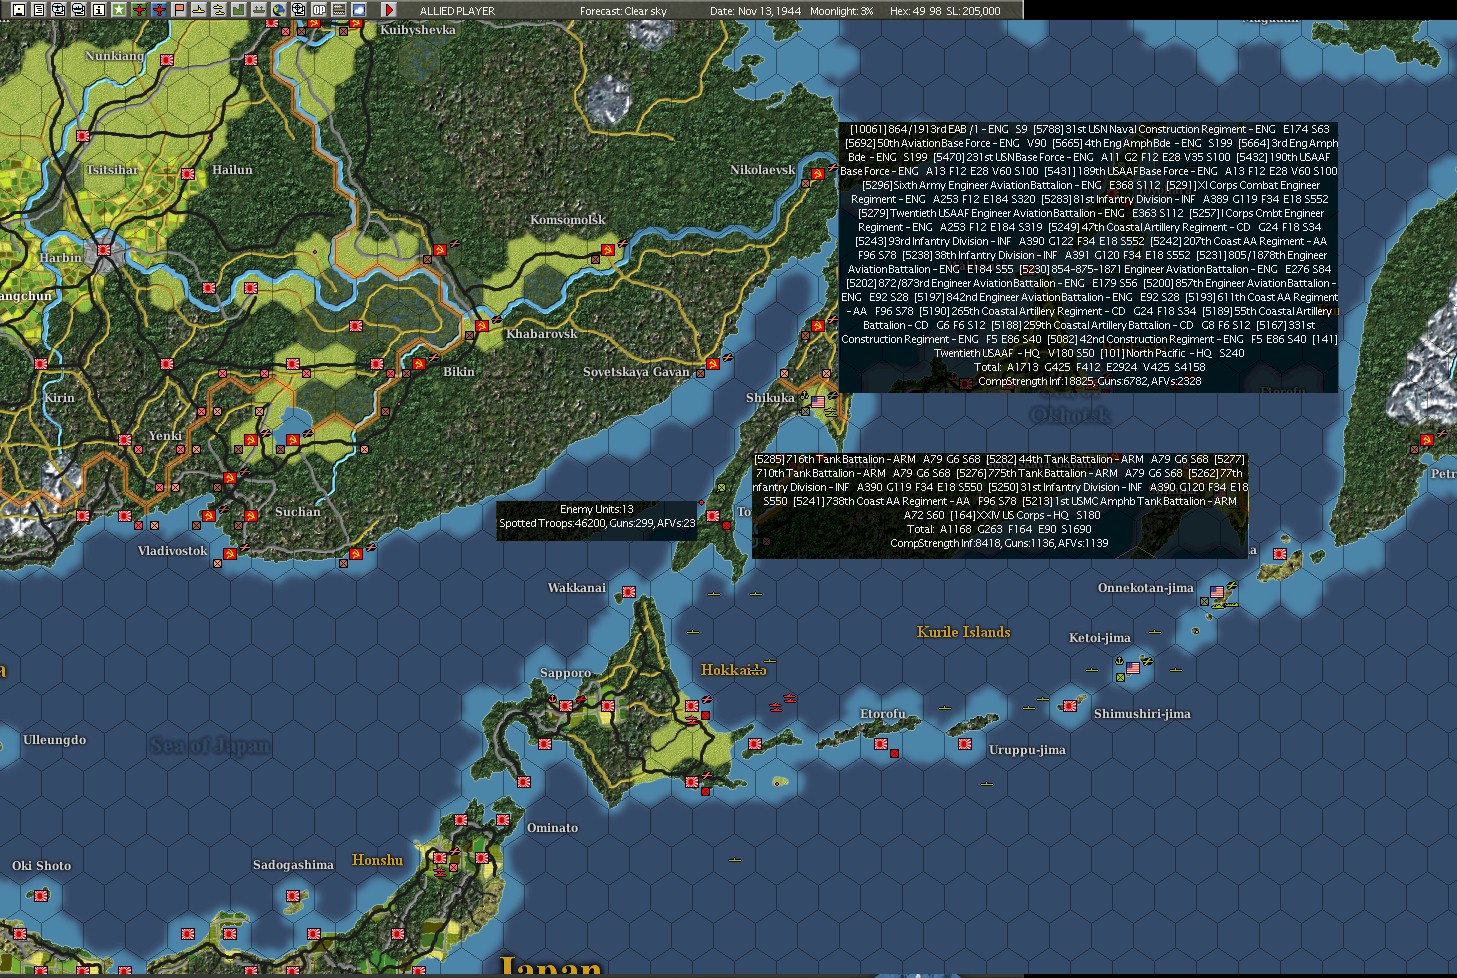Screen dimensions: 1457x978
Task: Click the stacked yellow ships toolbar icon
Action: pos(219,10)
